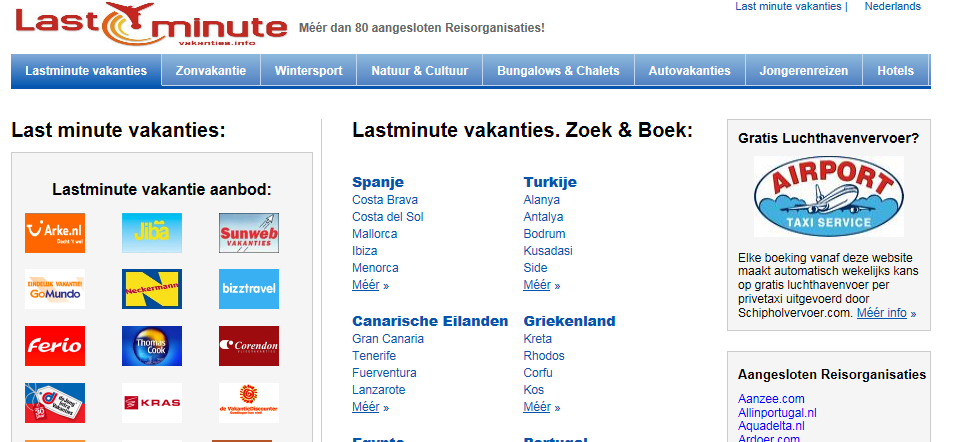The height and width of the screenshot is (442, 970).
Task: Open the Kos link
Action: point(534,390)
